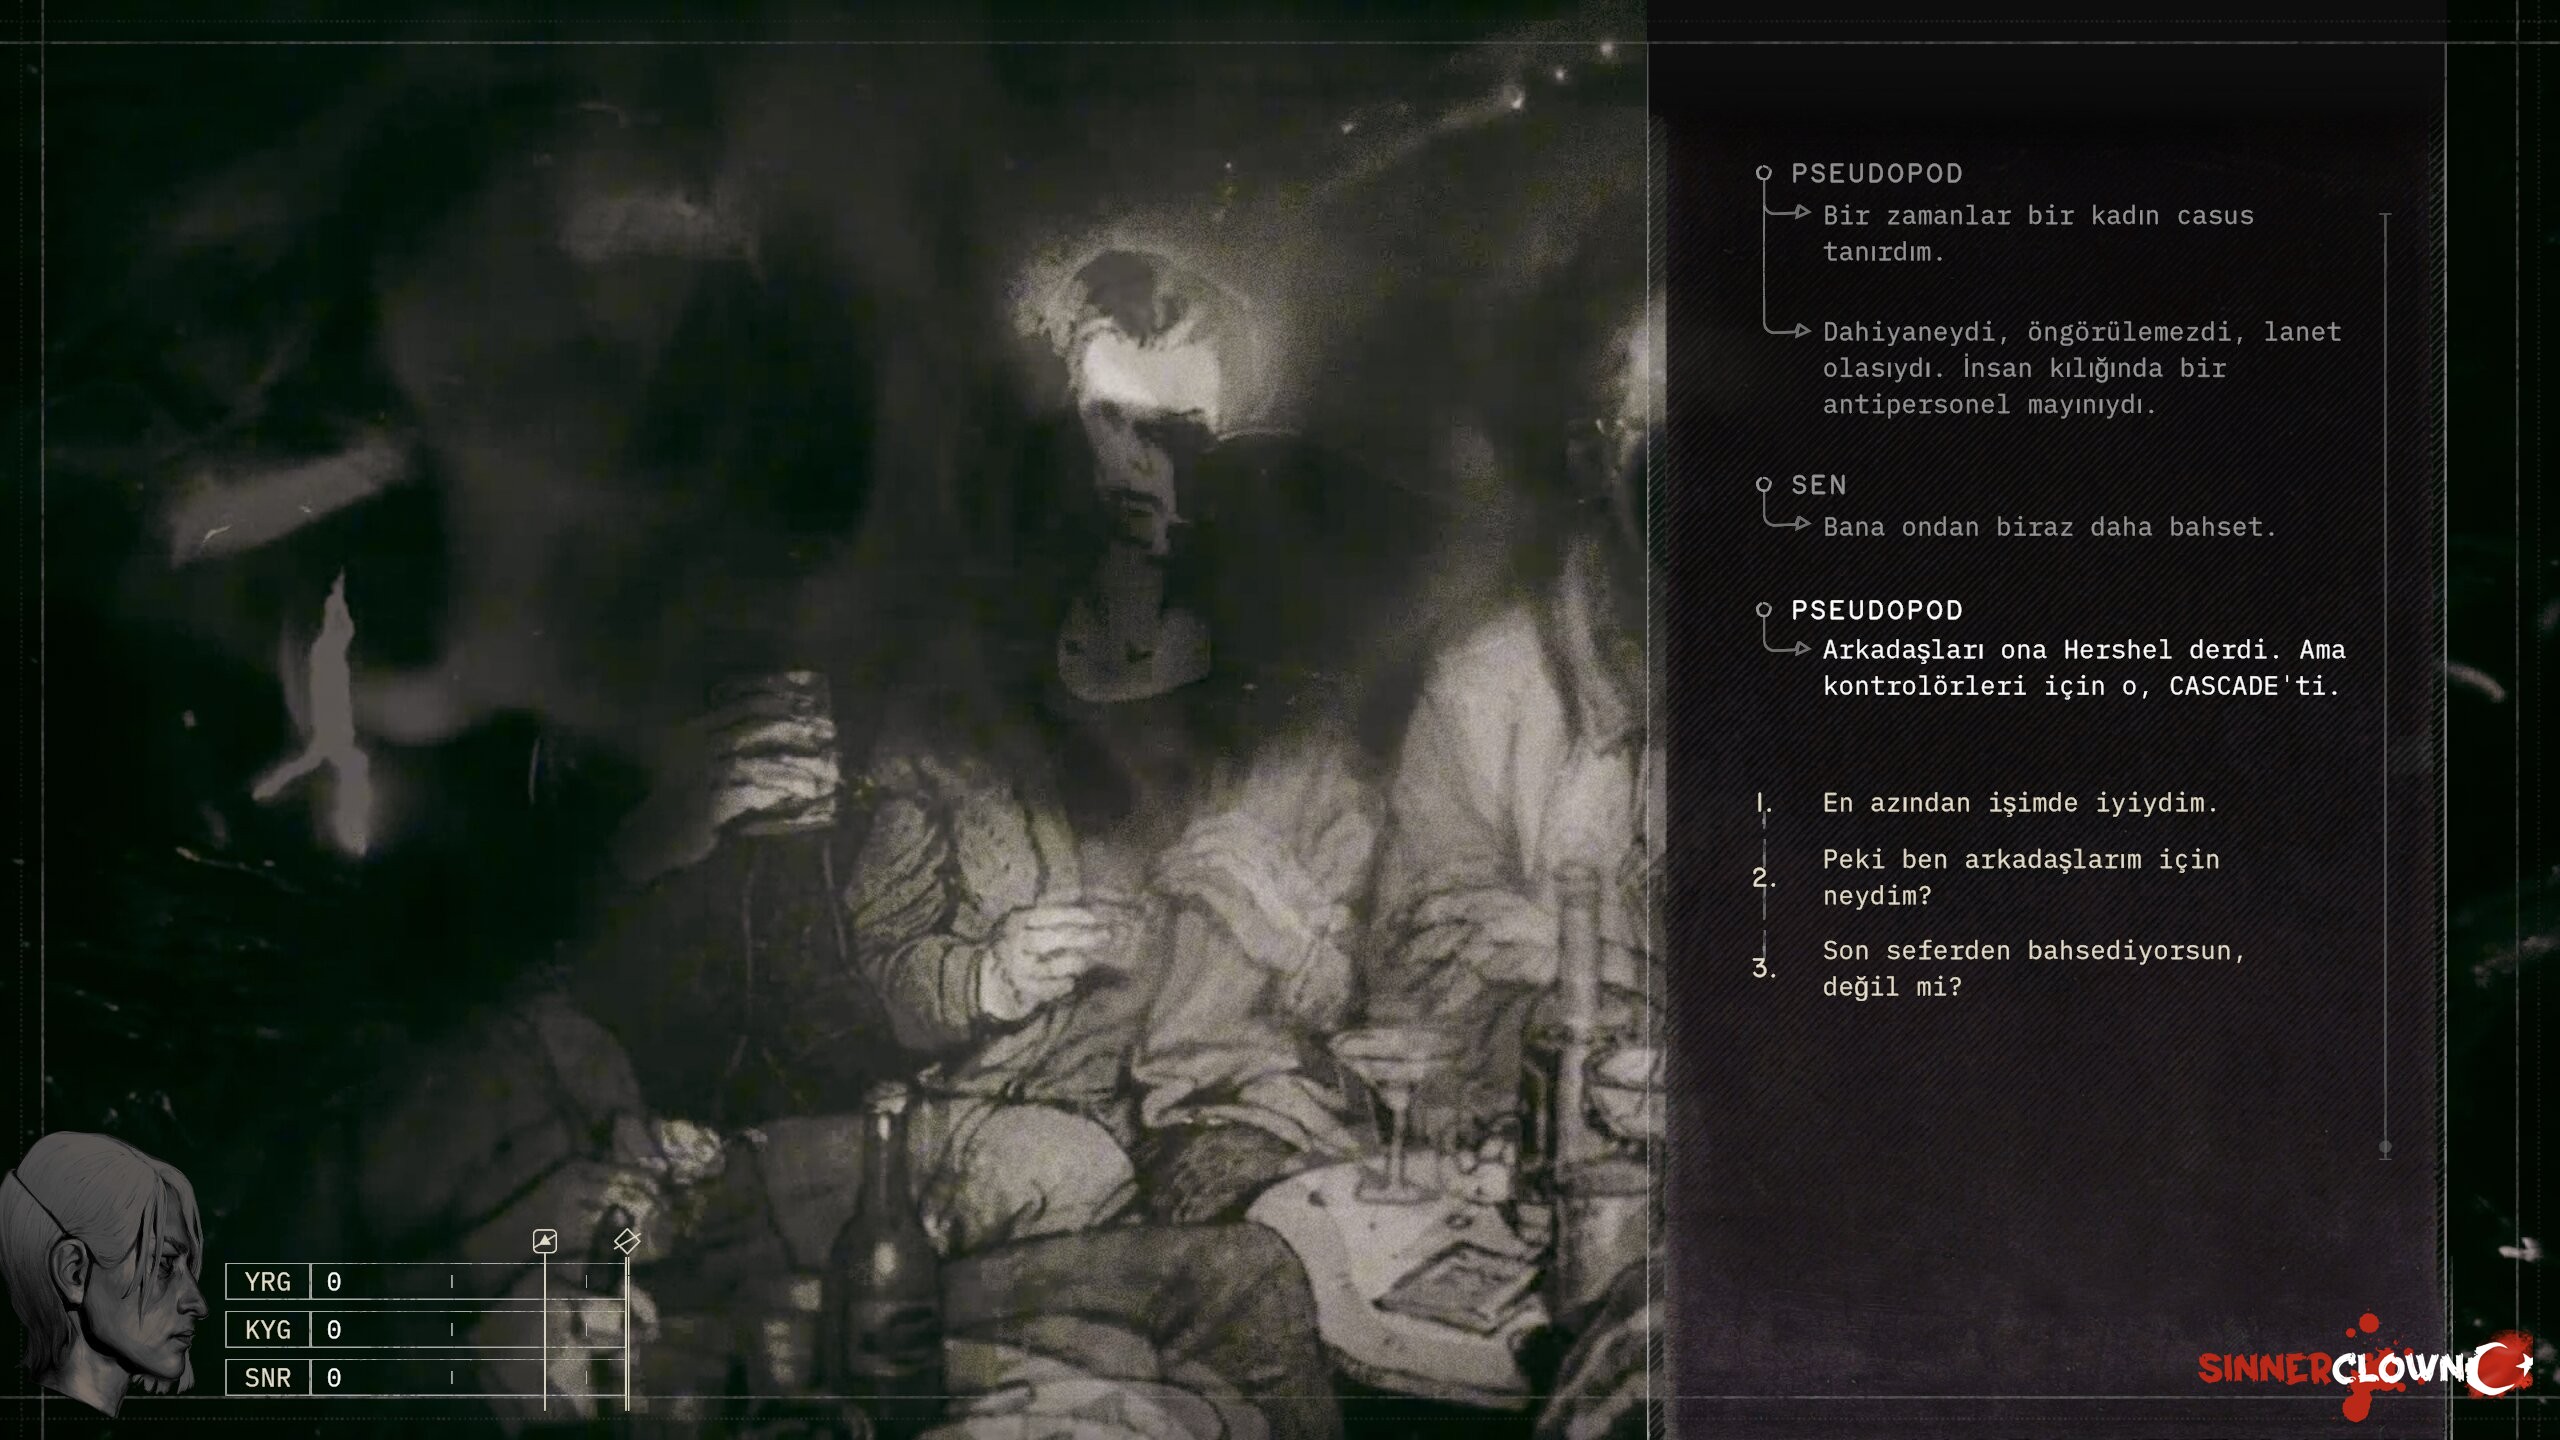Choose reply 'En azından işimde iyiydim.'
This screenshot has width=2560, height=1440.
2020,803
